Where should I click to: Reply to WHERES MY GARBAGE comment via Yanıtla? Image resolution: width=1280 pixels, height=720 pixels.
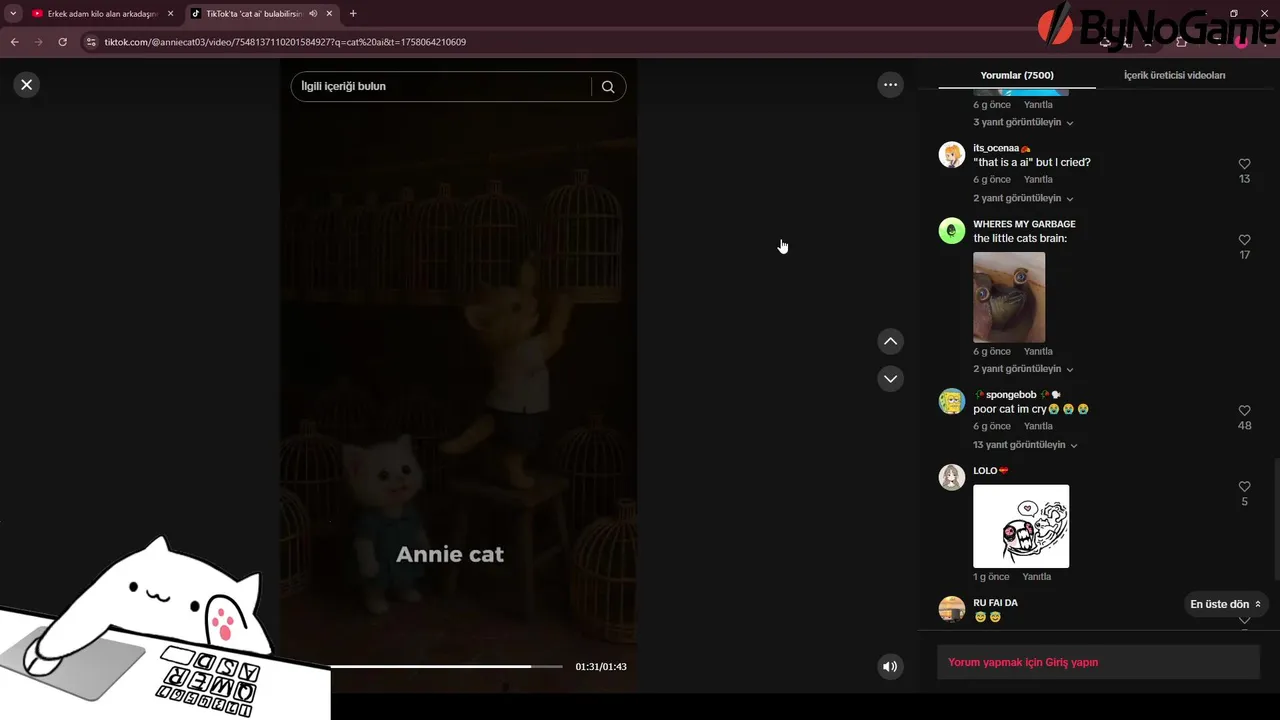1038,352
